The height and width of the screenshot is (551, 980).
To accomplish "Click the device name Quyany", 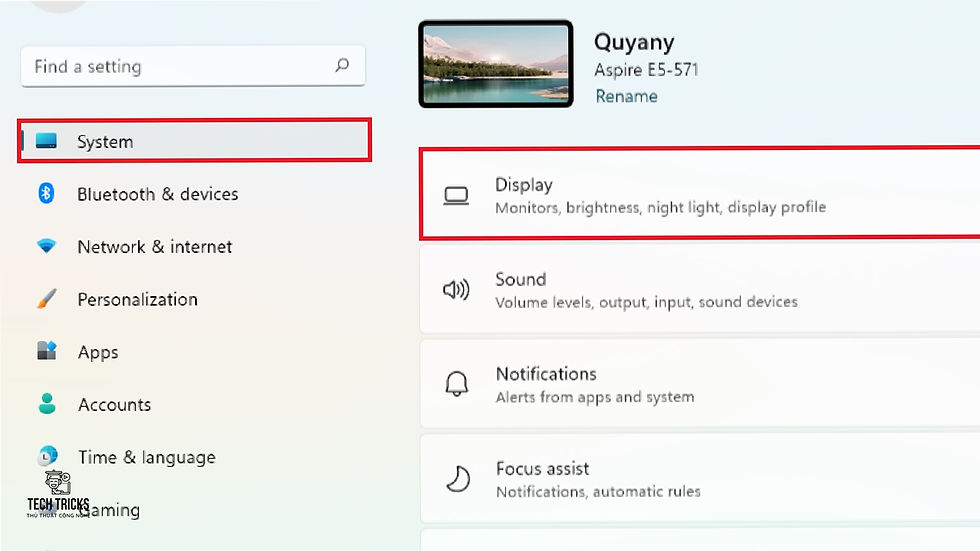I will (634, 42).
